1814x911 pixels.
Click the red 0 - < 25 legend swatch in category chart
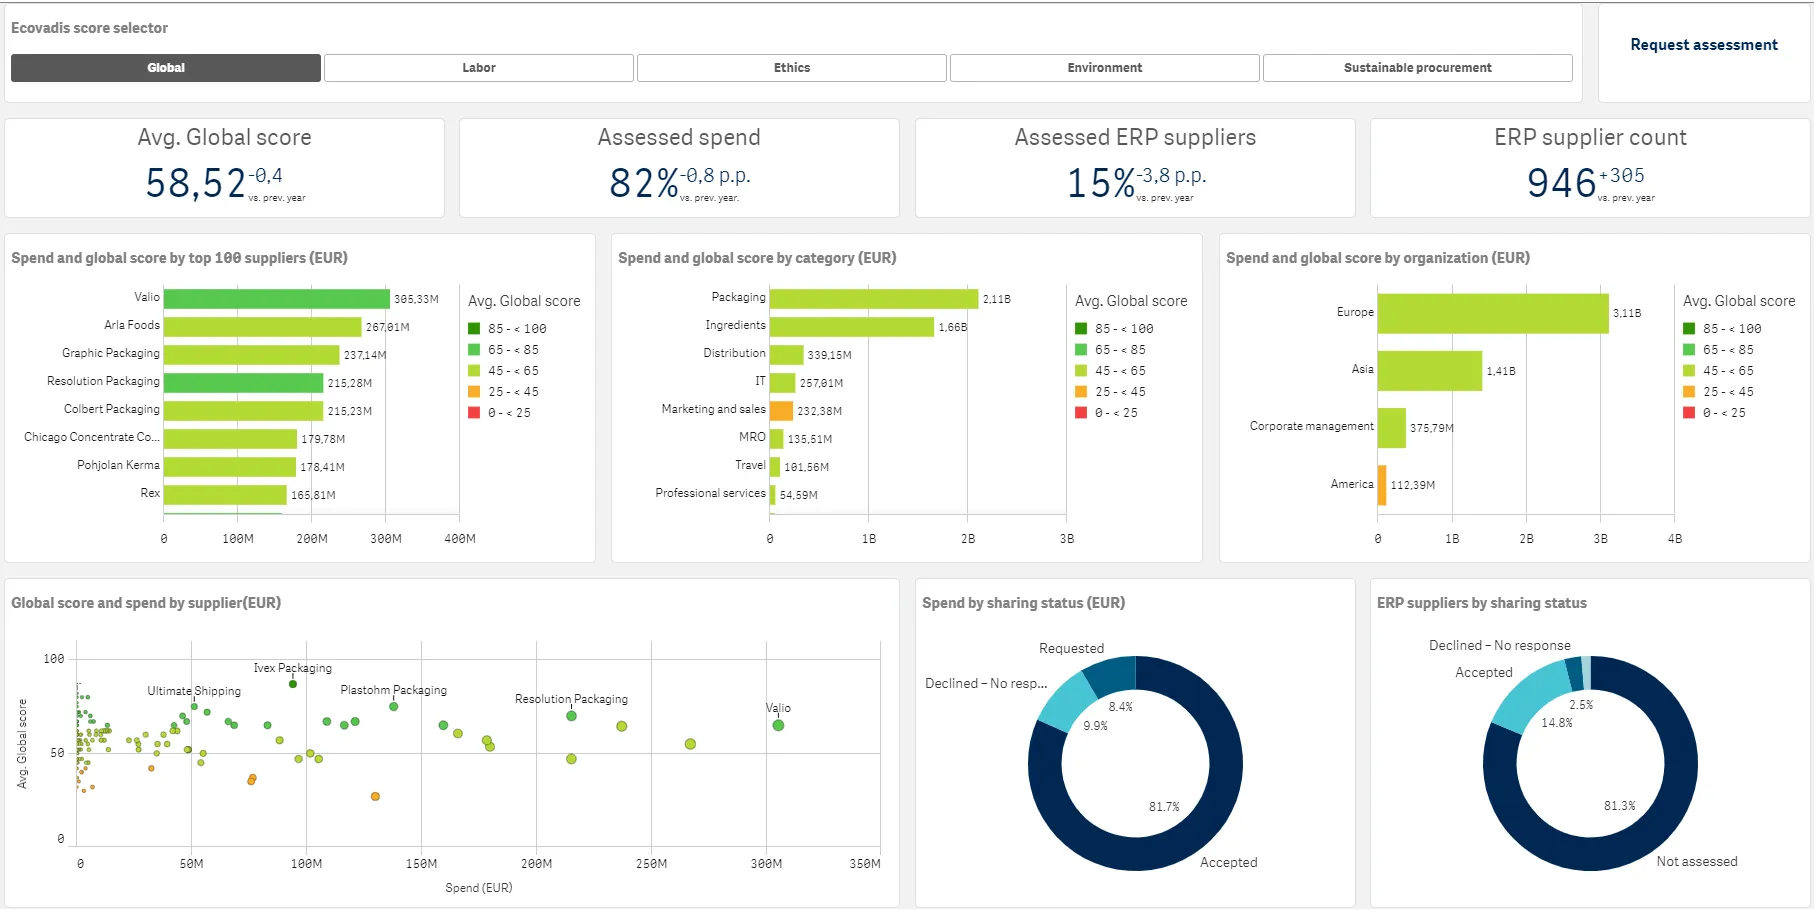(1081, 413)
